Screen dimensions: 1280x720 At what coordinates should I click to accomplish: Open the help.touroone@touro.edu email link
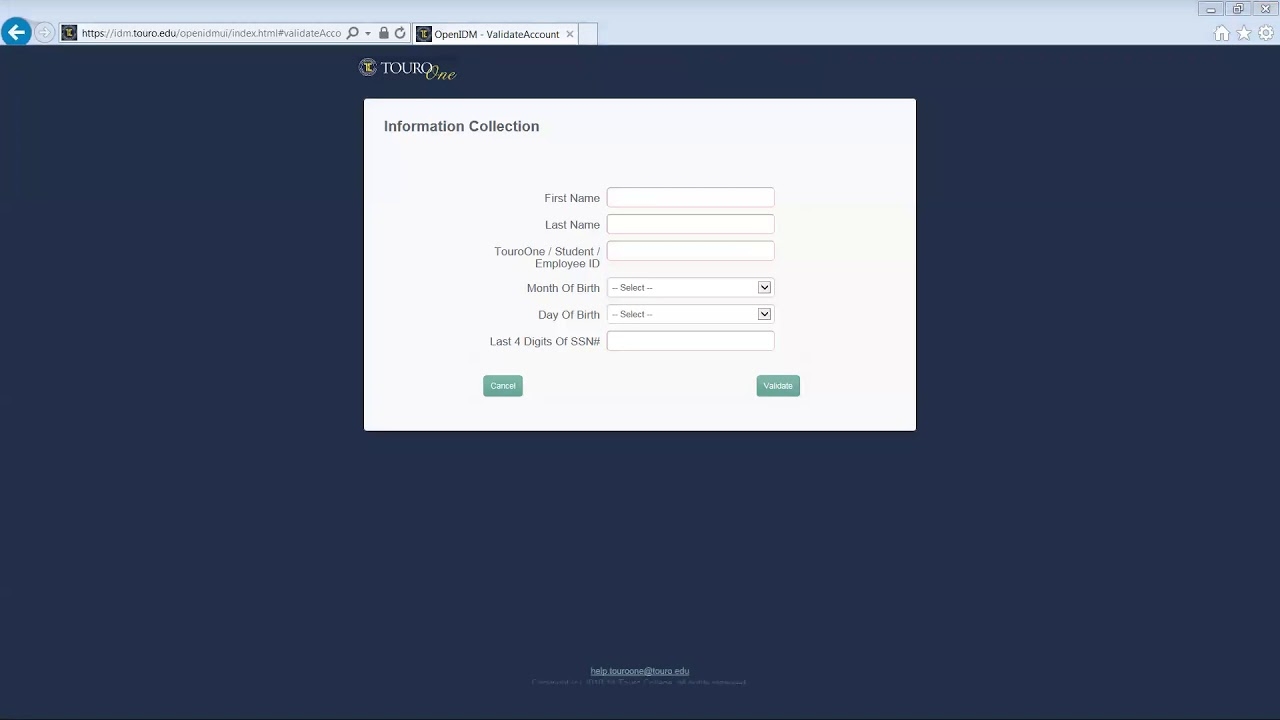(x=639, y=671)
